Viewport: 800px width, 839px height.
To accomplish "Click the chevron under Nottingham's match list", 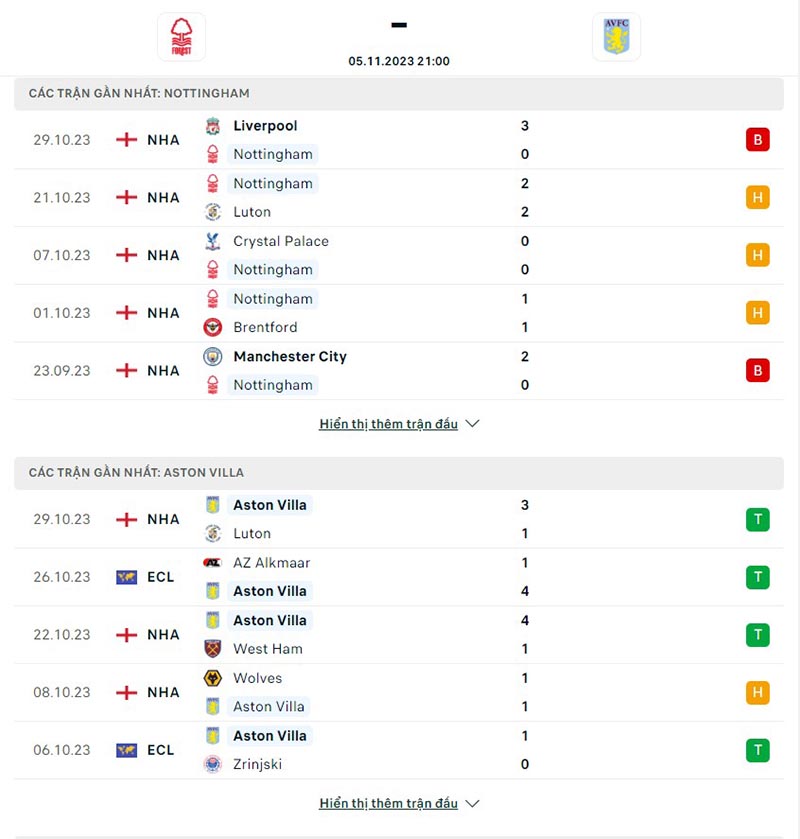I will click(471, 424).
